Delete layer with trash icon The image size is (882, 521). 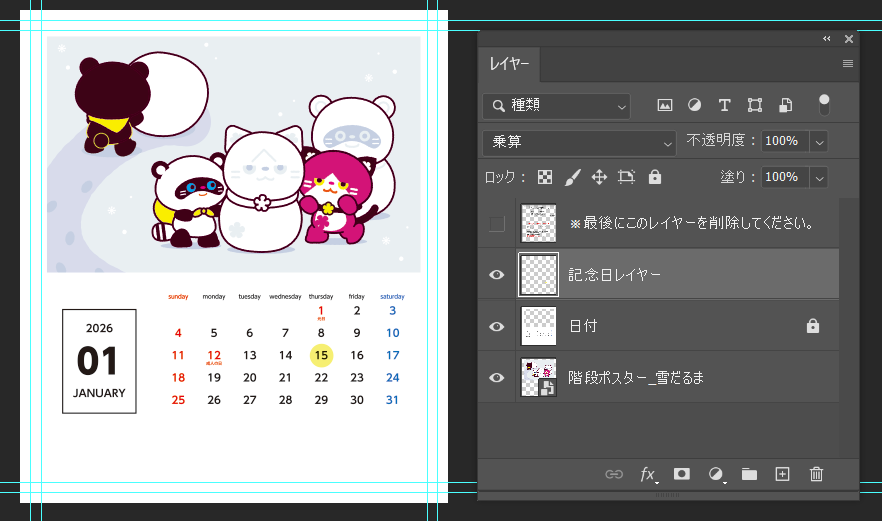(x=816, y=474)
